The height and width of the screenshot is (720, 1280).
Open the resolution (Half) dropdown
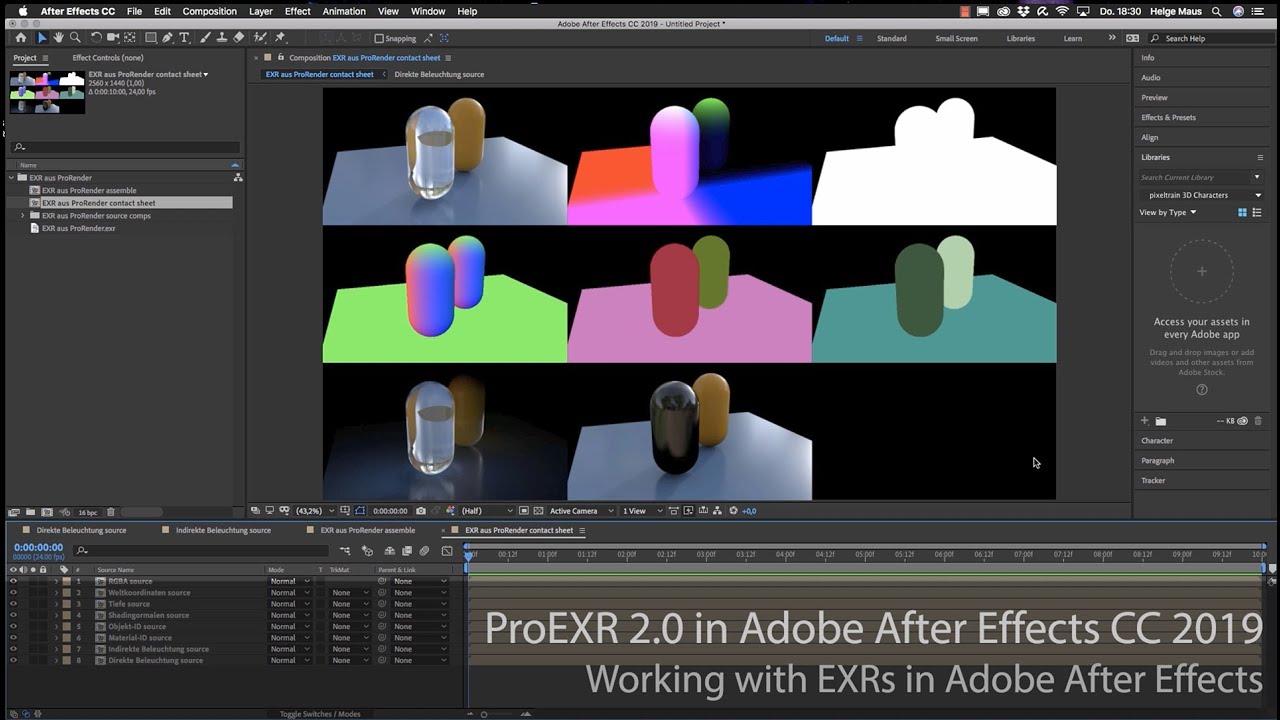[x=486, y=511]
